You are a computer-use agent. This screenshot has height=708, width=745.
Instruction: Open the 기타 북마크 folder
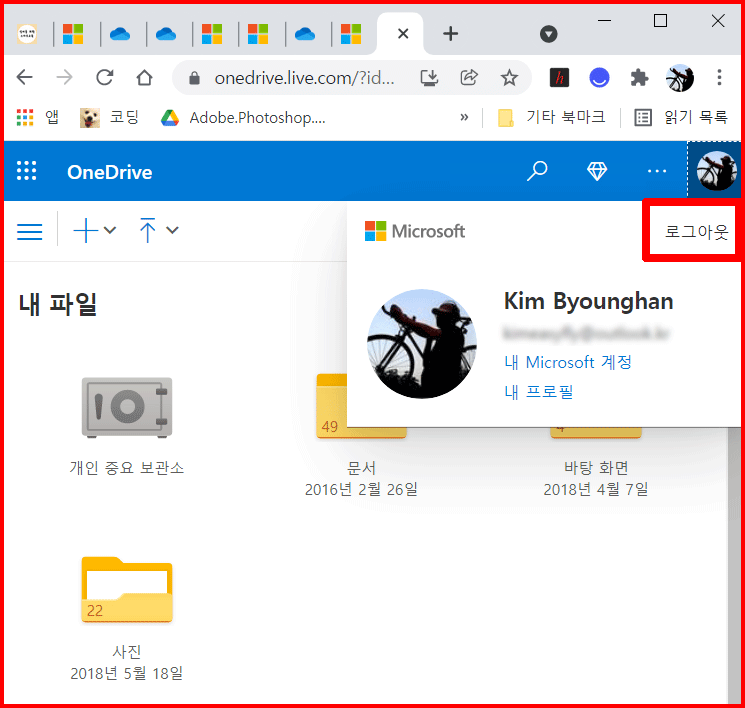551,117
